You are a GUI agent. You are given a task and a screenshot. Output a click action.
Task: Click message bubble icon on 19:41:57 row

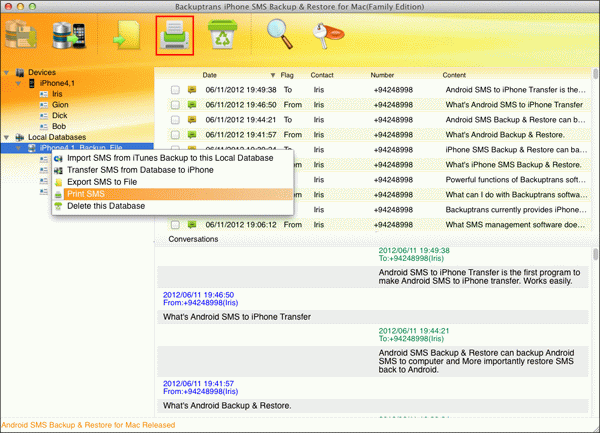(192, 135)
